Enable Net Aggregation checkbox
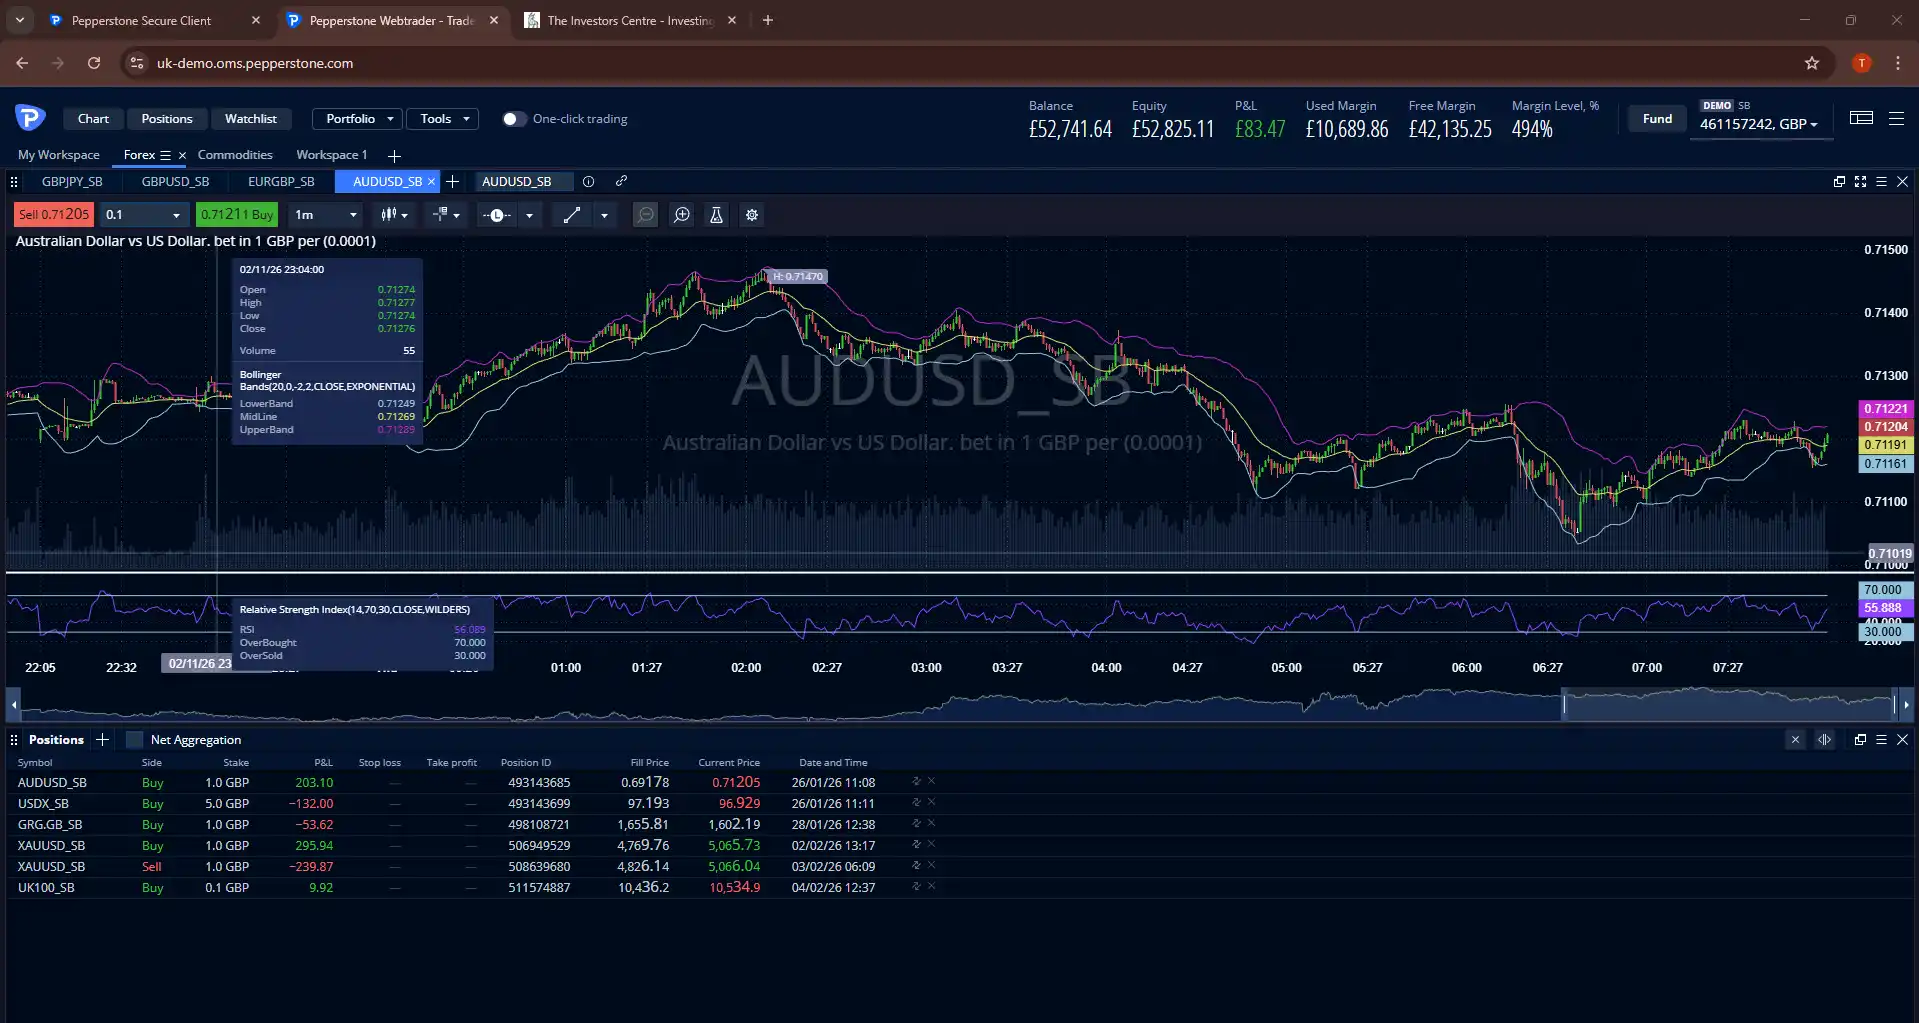Screen dimensions: 1919x1023 click(x=134, y=740)
